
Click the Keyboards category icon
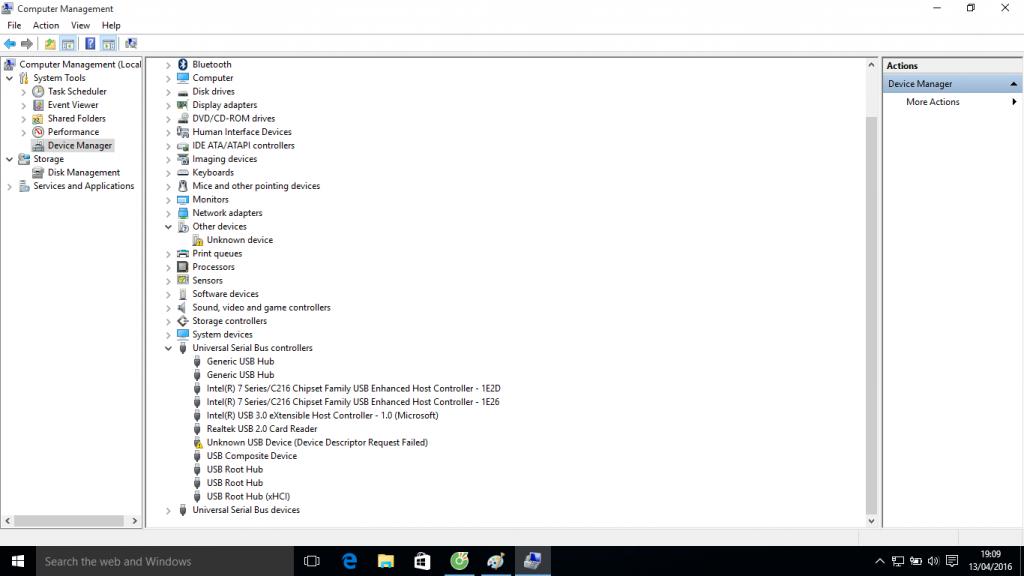[x=183, y=172]
